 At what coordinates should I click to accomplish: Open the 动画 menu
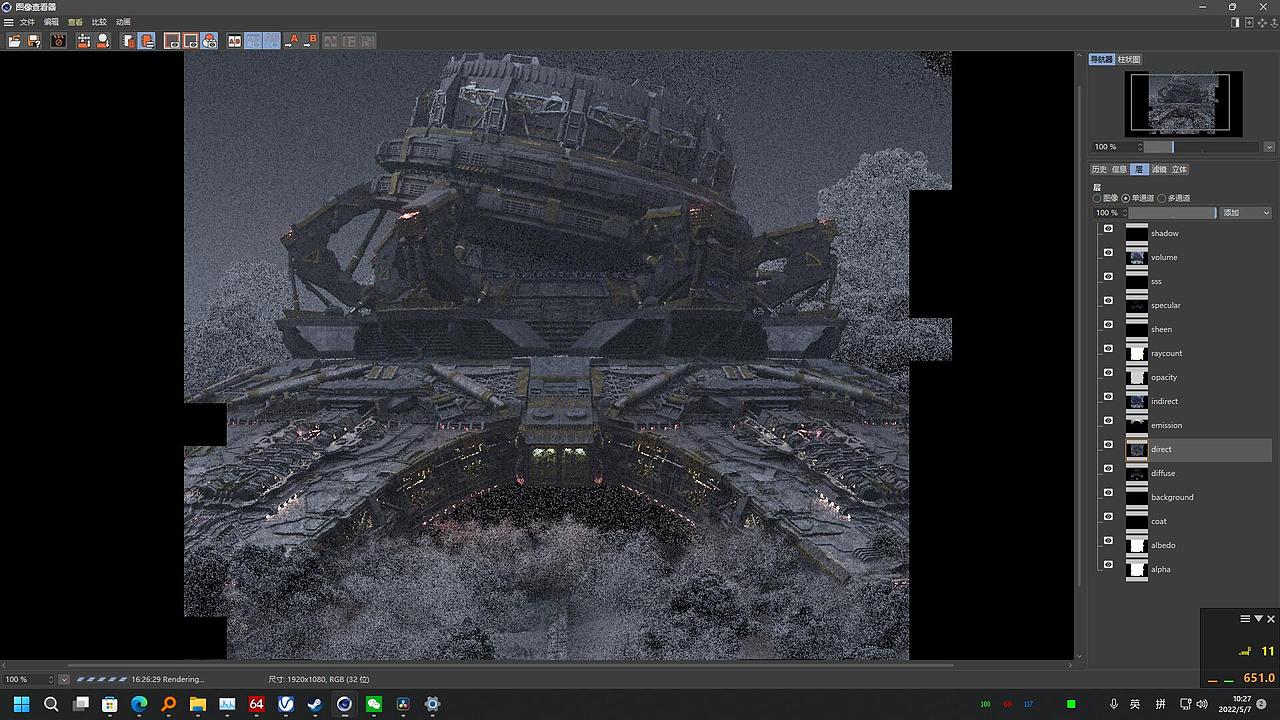click(123, 22)
